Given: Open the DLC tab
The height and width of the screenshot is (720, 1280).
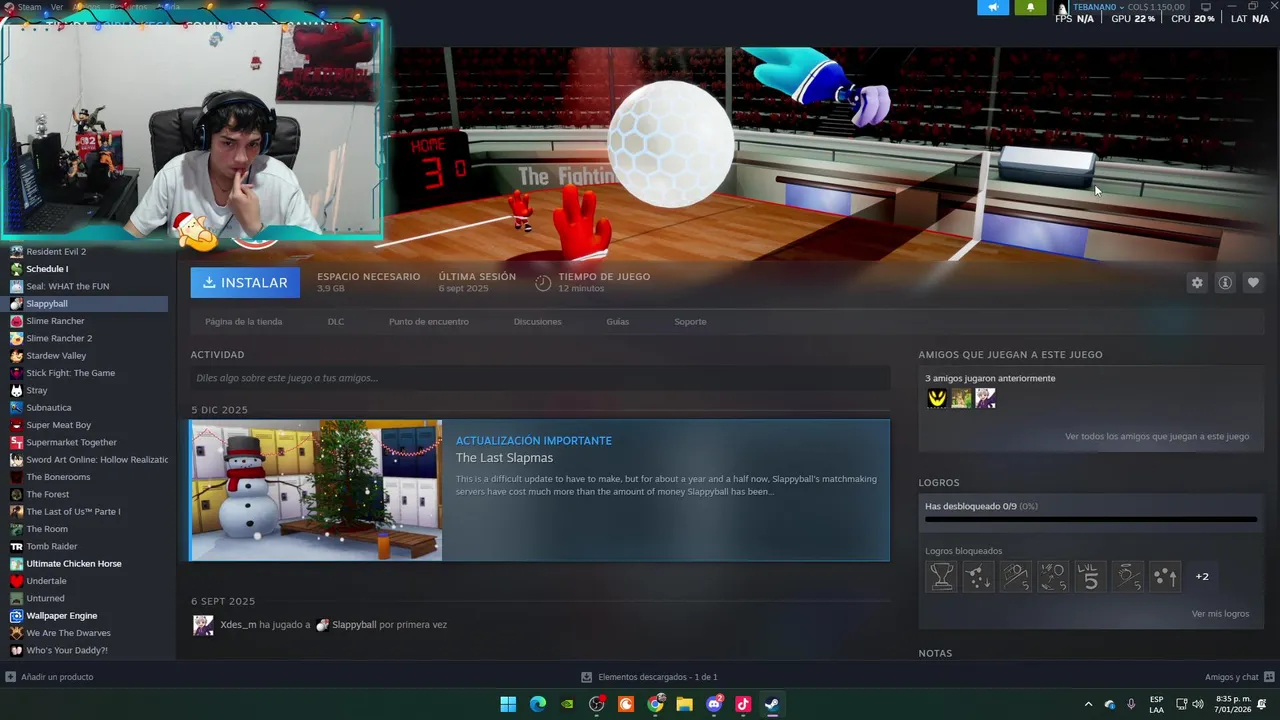Looking at the screenshot, I should [336, 322].
